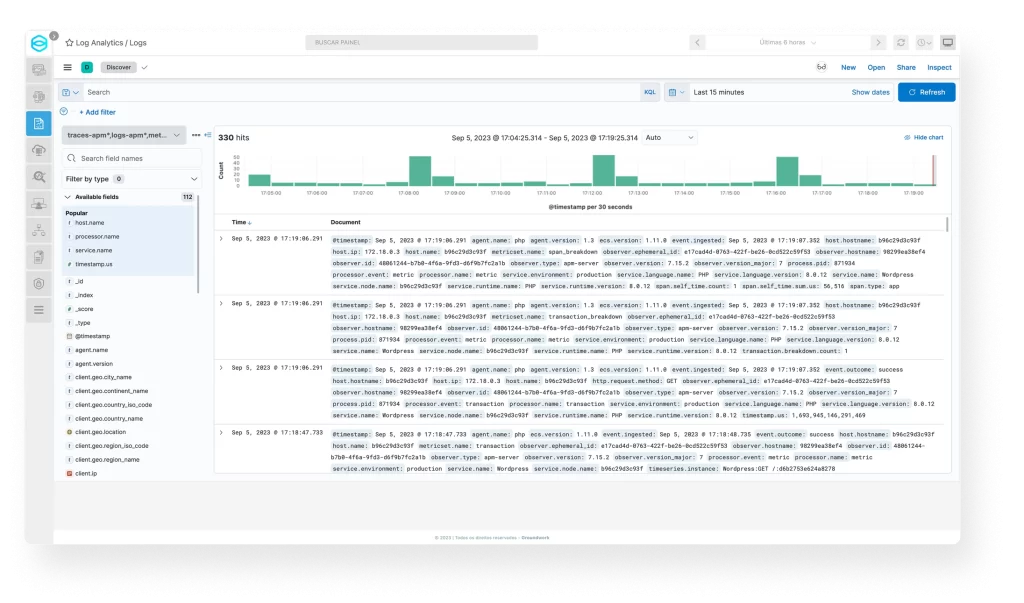
Task: Open the Share menu
Action: [905, 68]
